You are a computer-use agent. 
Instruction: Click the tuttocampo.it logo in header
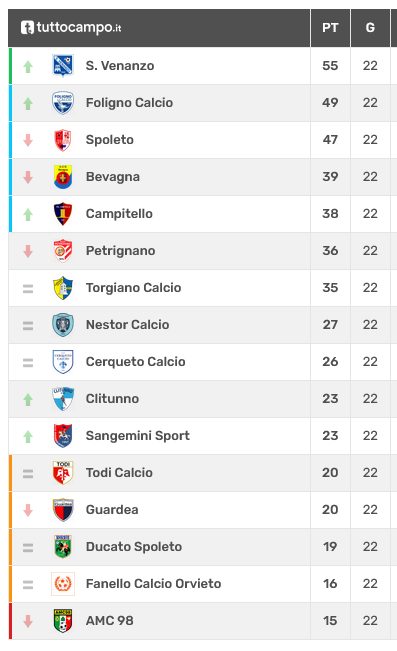click(71, 27)
